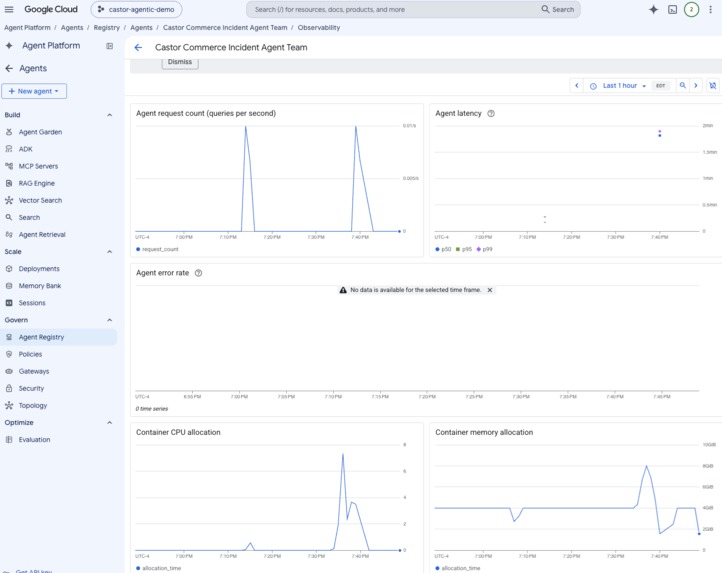Toggle the EDT timezone chip
Viewport: 722px width, 573px height.
click(660, 86)
